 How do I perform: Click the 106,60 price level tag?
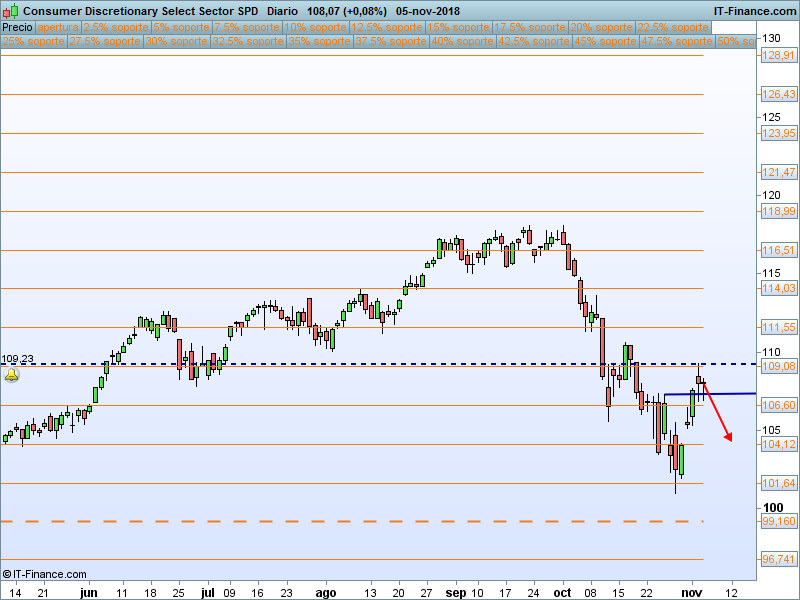click(x=779, y=406)
